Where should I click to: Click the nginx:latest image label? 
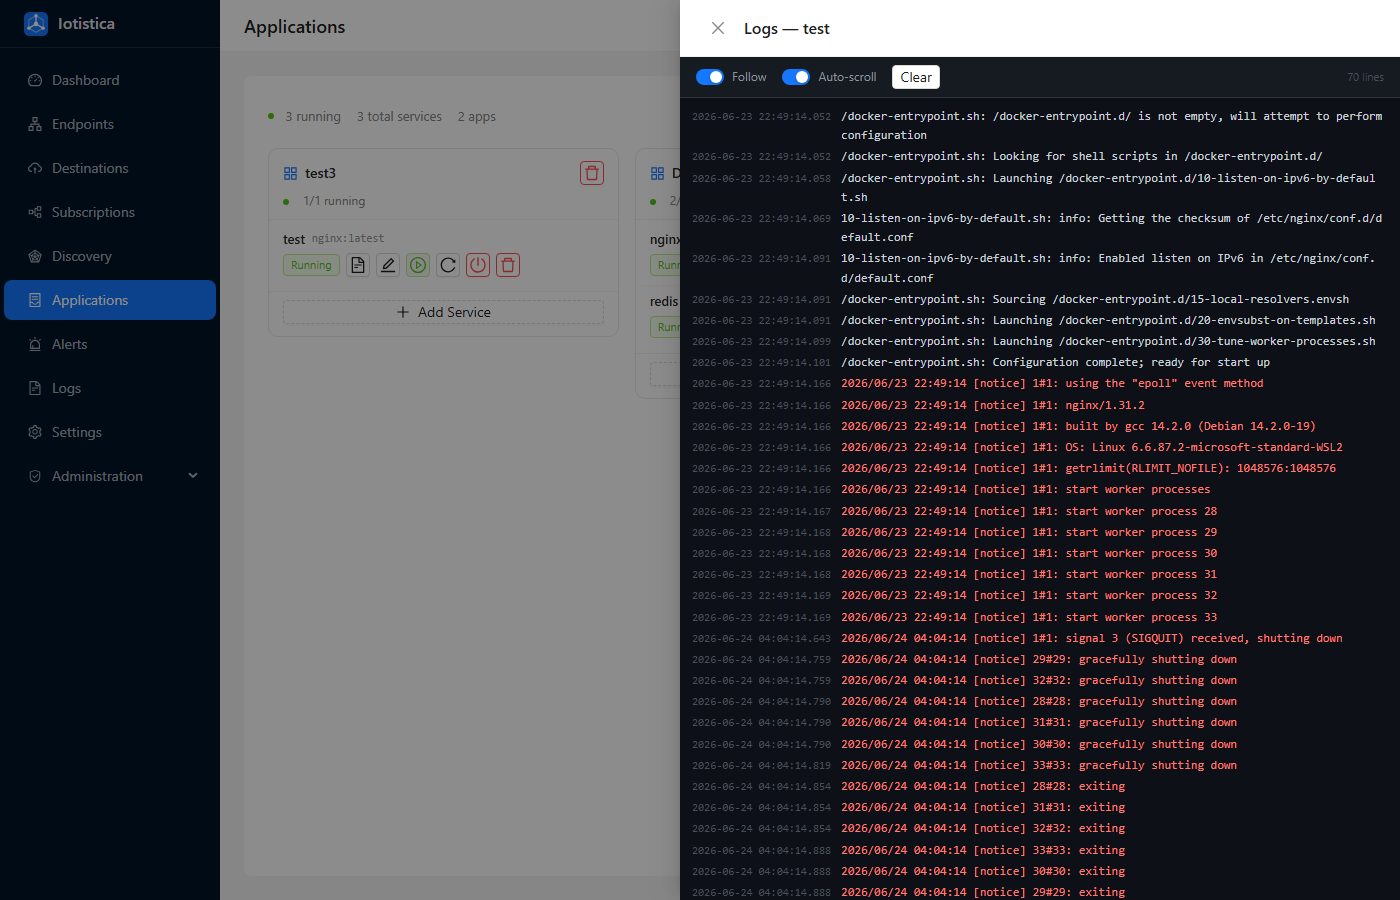coord(348,238)
